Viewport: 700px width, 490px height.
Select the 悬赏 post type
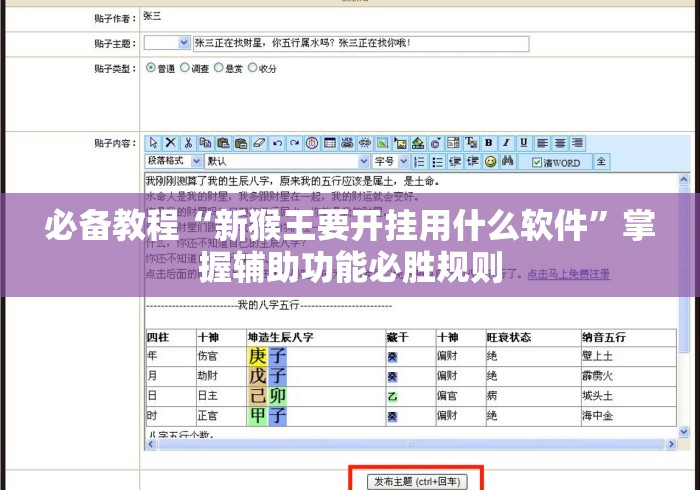click(218, 68)
